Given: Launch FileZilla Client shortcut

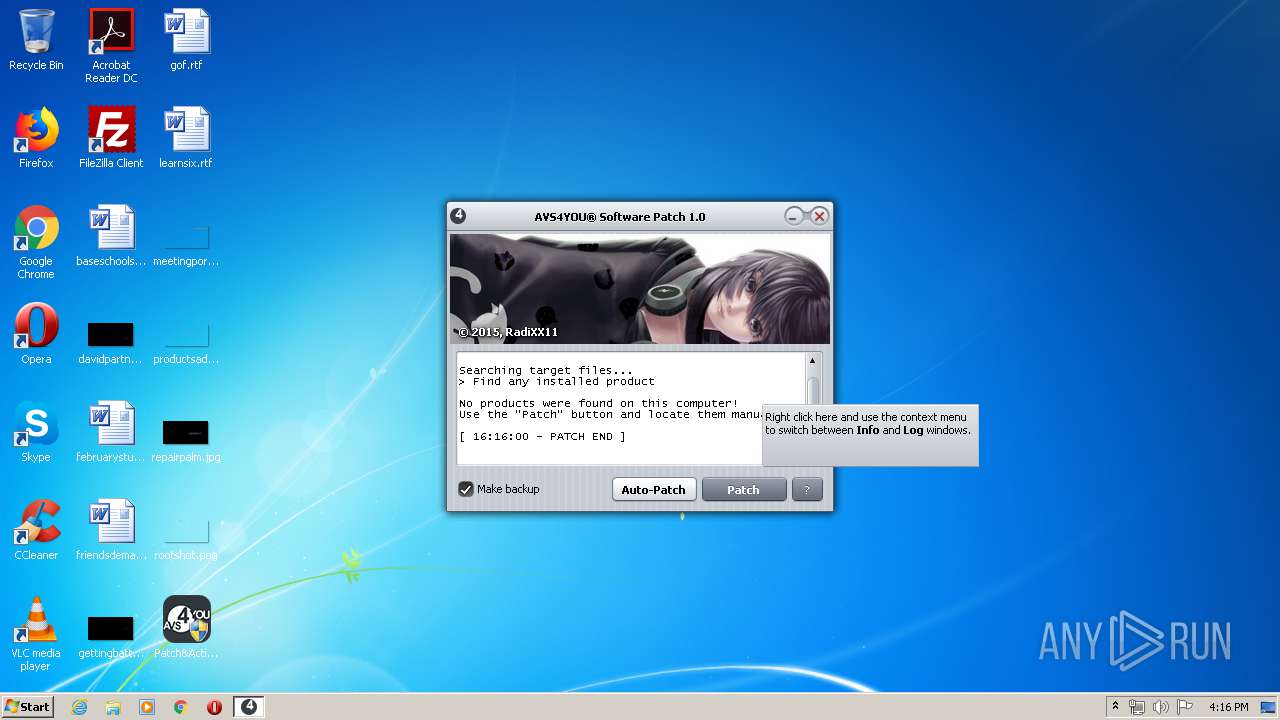Looking at the screenshot, I should tap(111, 138).
